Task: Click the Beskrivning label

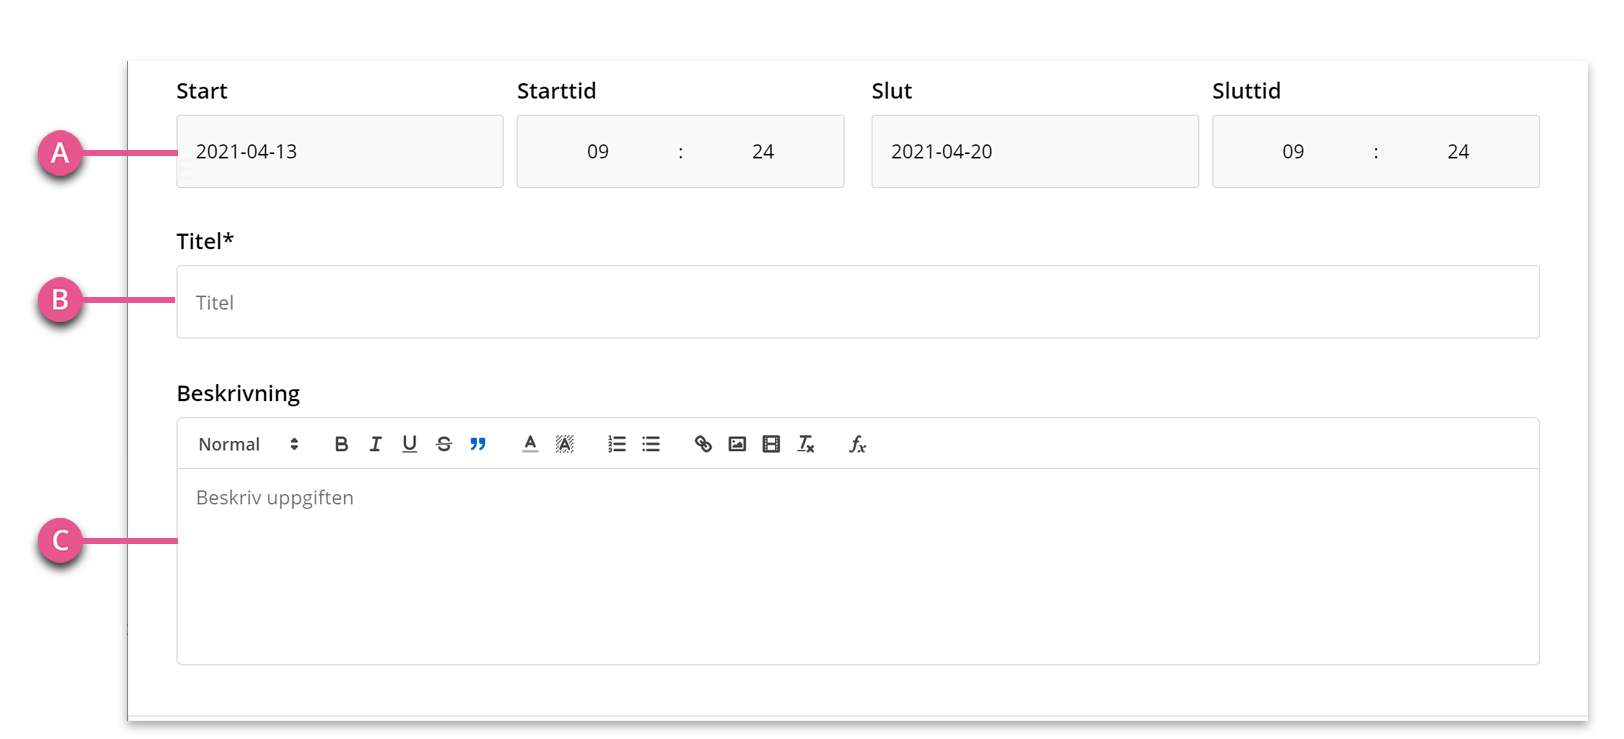Action: click(238, 393)
